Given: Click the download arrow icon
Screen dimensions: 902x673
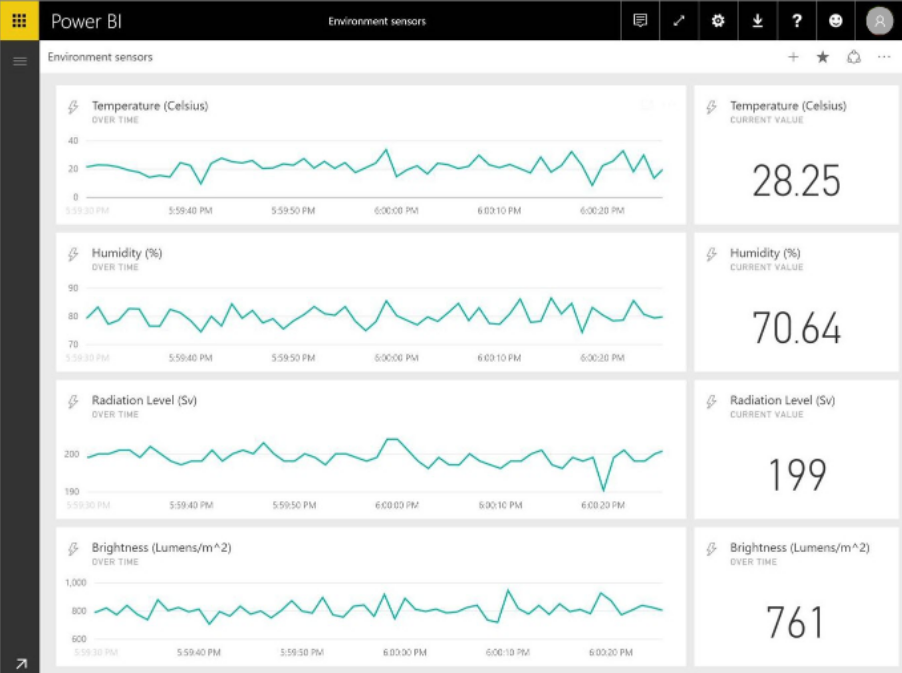Looking at the screenshot, I should click(758, 21).
